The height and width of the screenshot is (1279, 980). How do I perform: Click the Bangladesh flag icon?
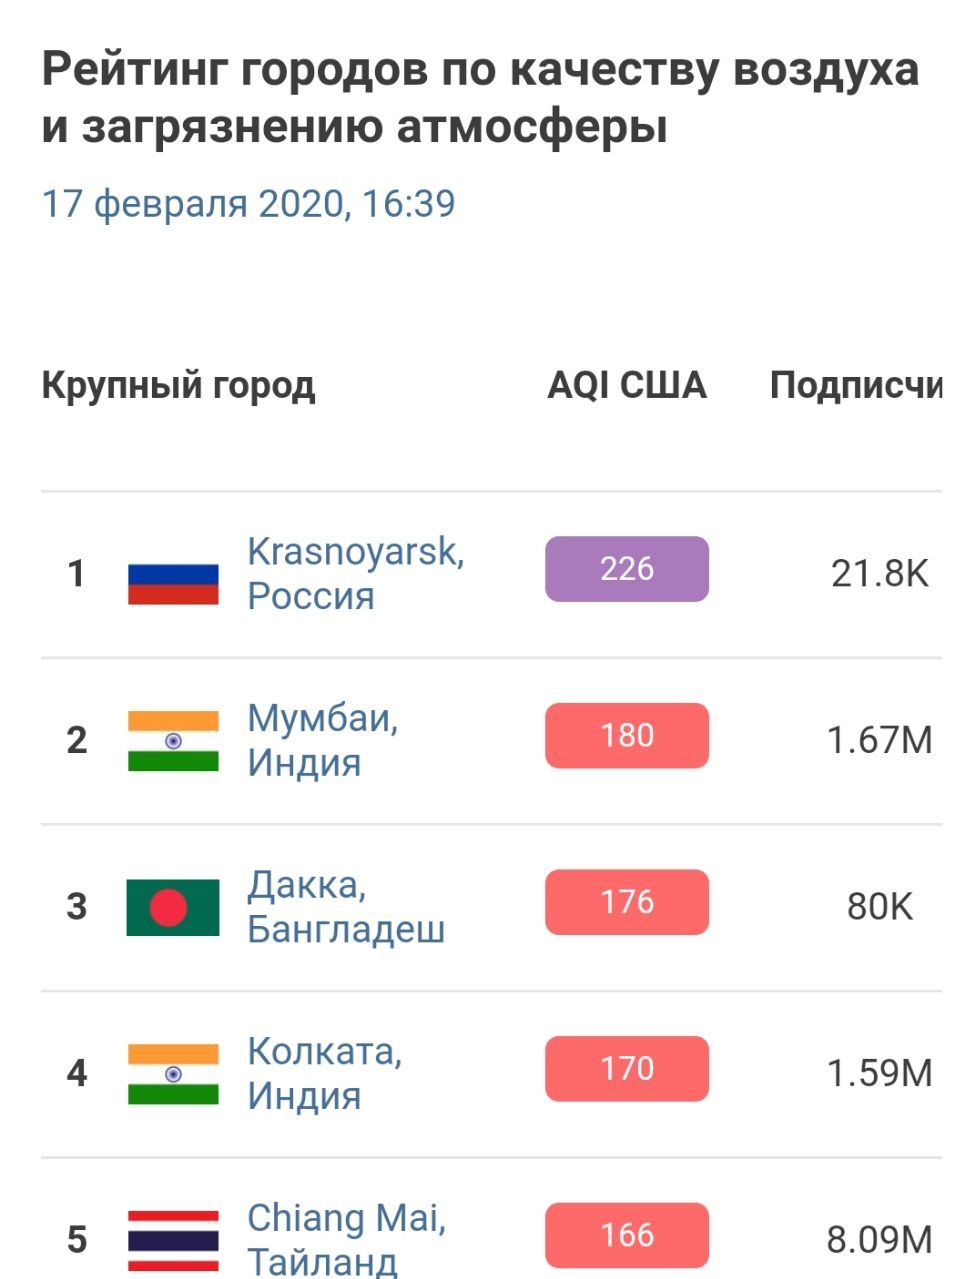pyautogui.click(x=173, y=907)
